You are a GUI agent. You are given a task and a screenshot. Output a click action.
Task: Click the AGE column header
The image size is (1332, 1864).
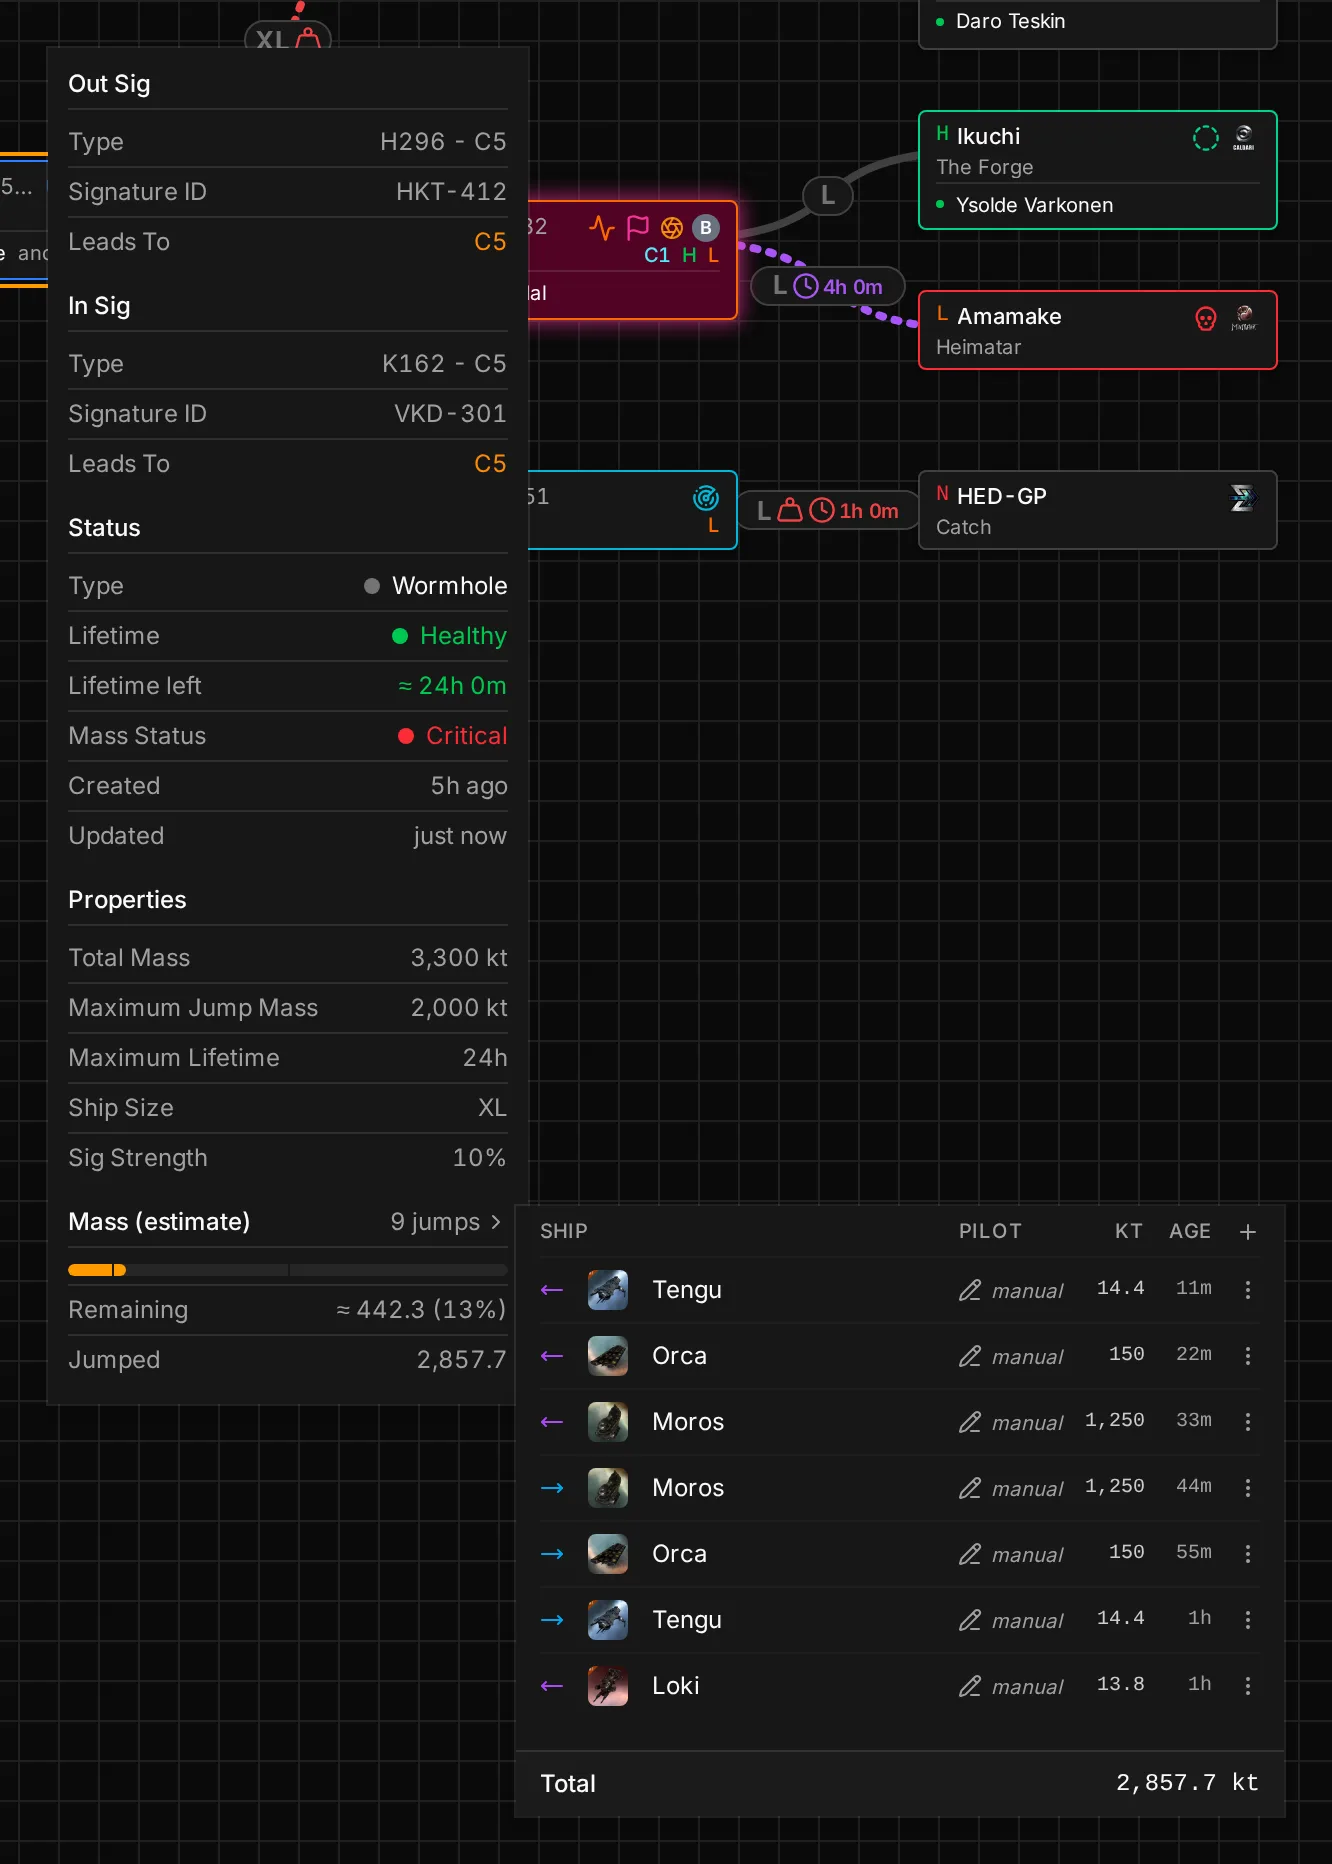click(x=1190, y=1231)
